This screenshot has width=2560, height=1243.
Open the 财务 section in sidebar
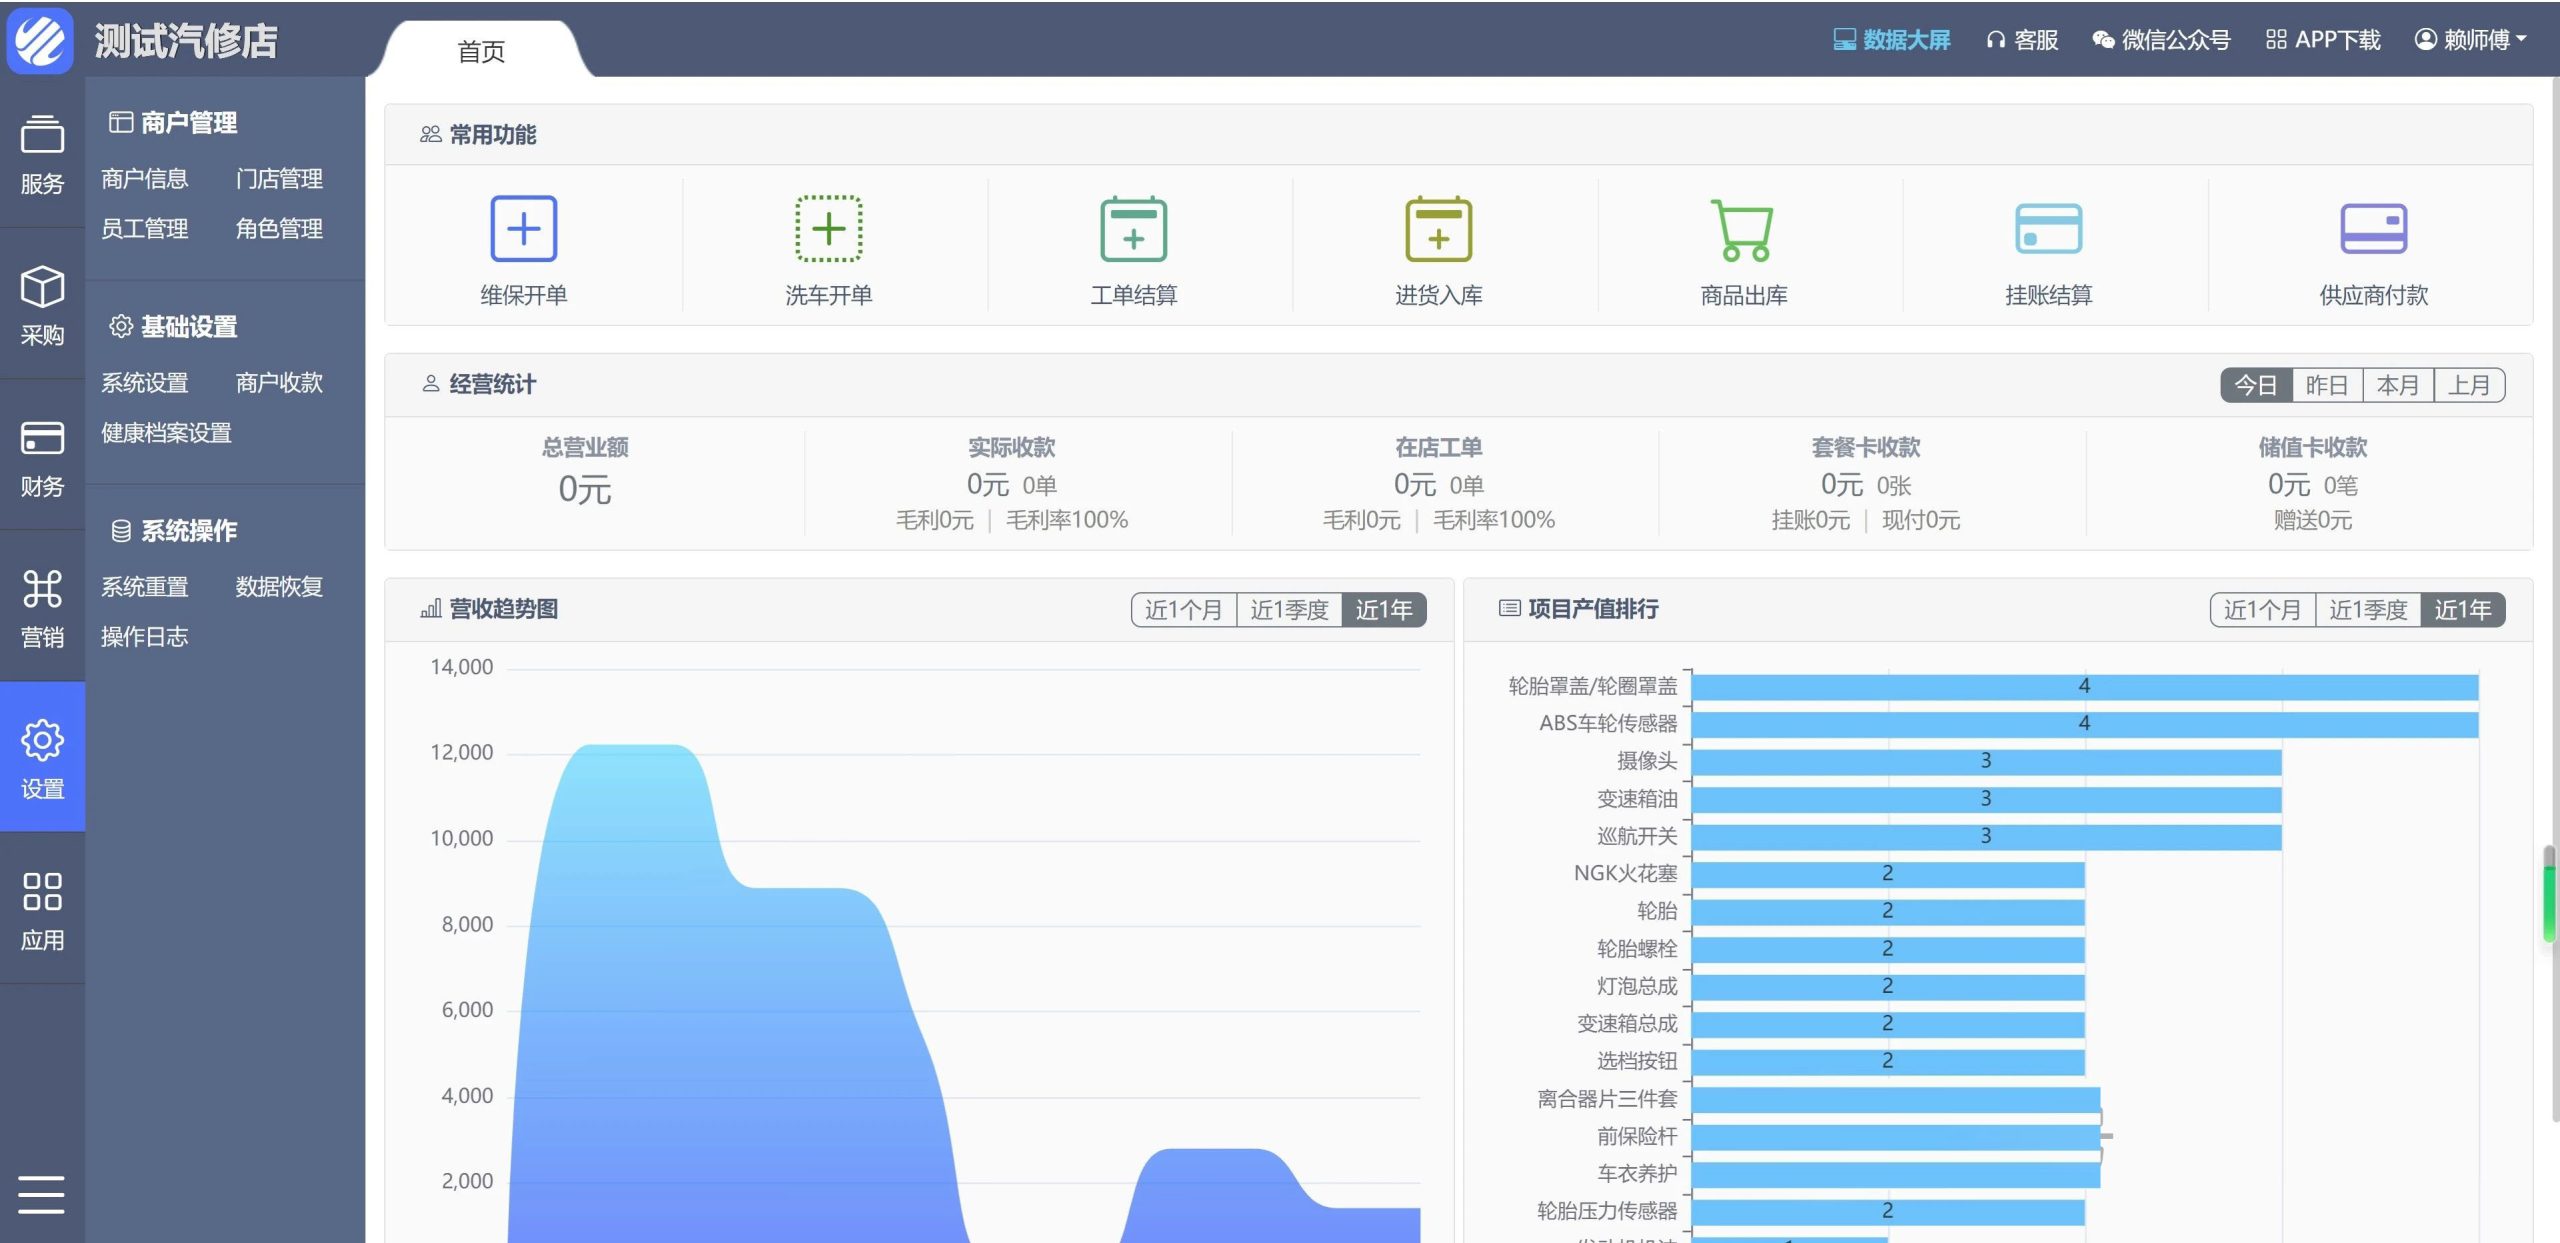(x=41, y=460)
